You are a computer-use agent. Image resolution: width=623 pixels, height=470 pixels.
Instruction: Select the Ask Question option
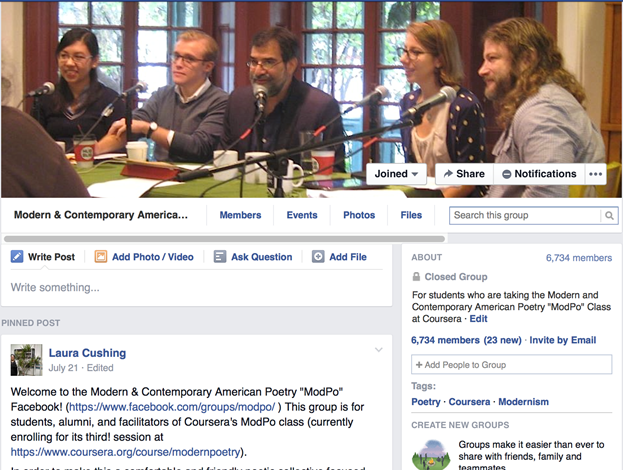(x=253, y=257)
